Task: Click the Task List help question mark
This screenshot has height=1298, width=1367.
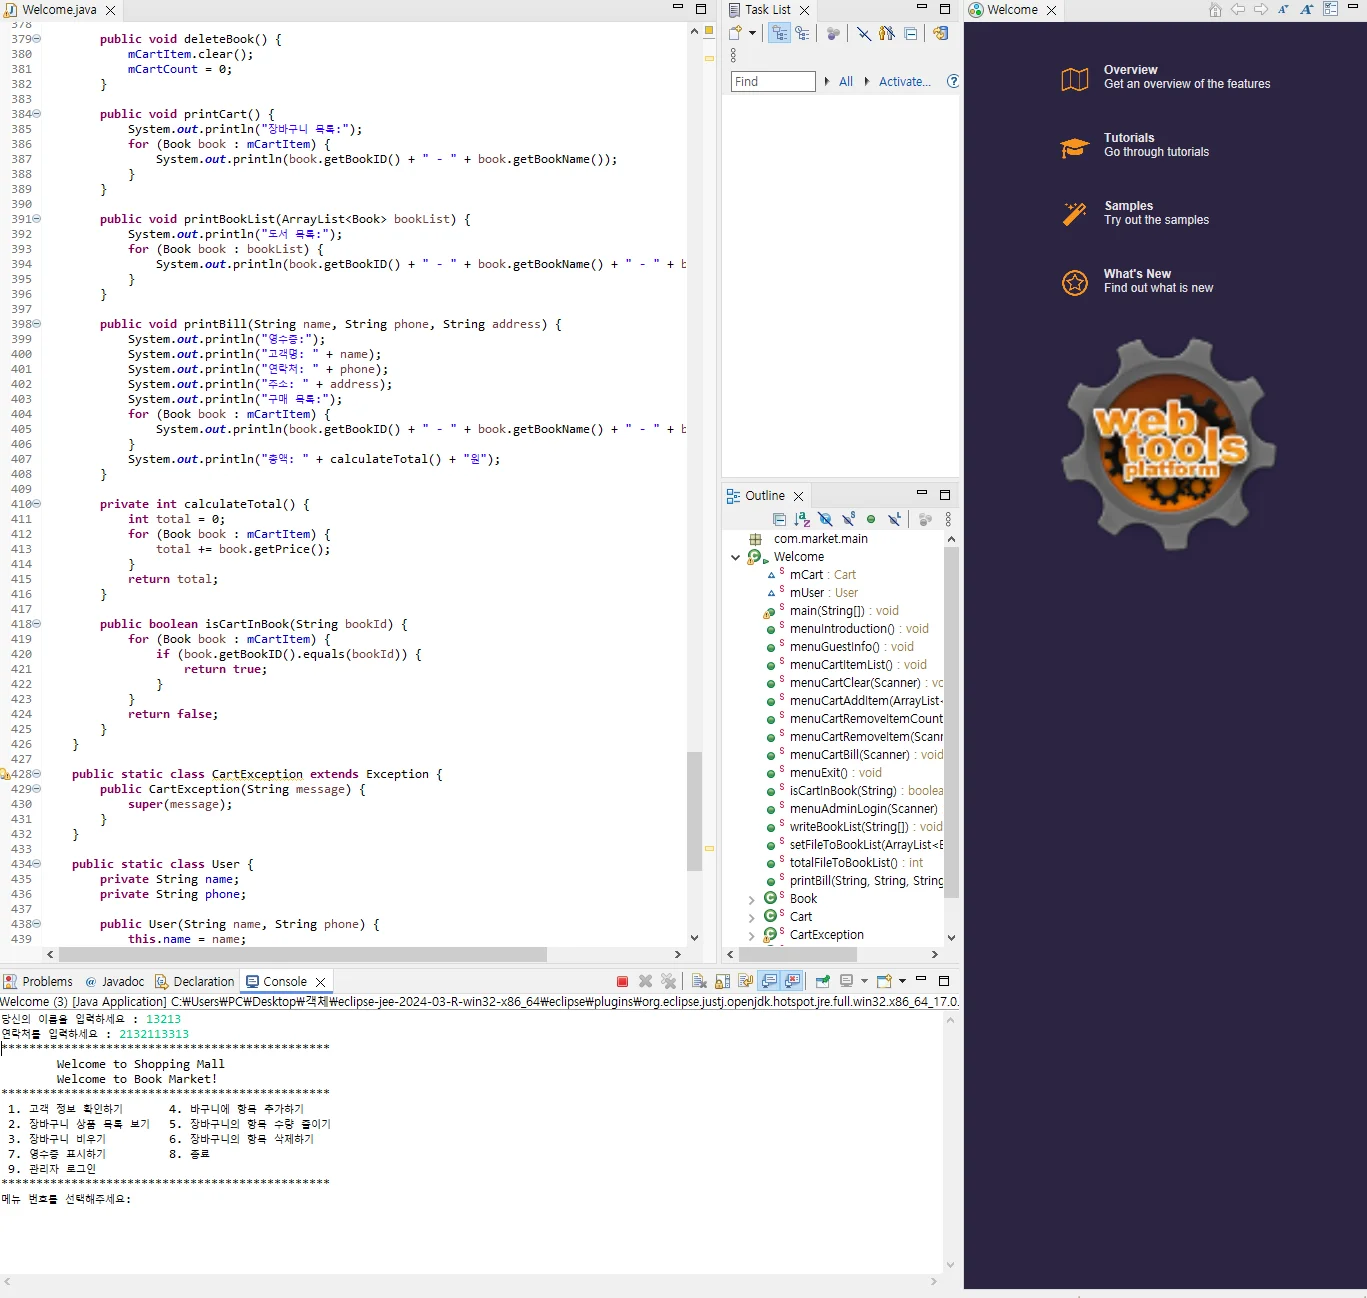Action: click(952, 81)
